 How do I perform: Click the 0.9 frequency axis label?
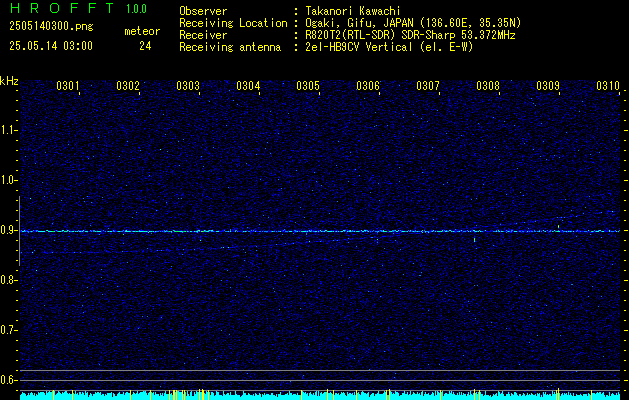(x=8, y=230)
